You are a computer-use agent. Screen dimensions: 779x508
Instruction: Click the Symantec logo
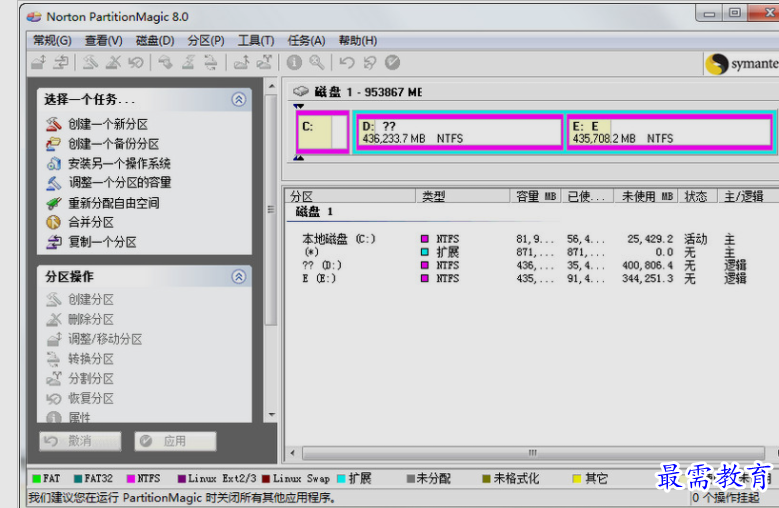tap(741, 64)
